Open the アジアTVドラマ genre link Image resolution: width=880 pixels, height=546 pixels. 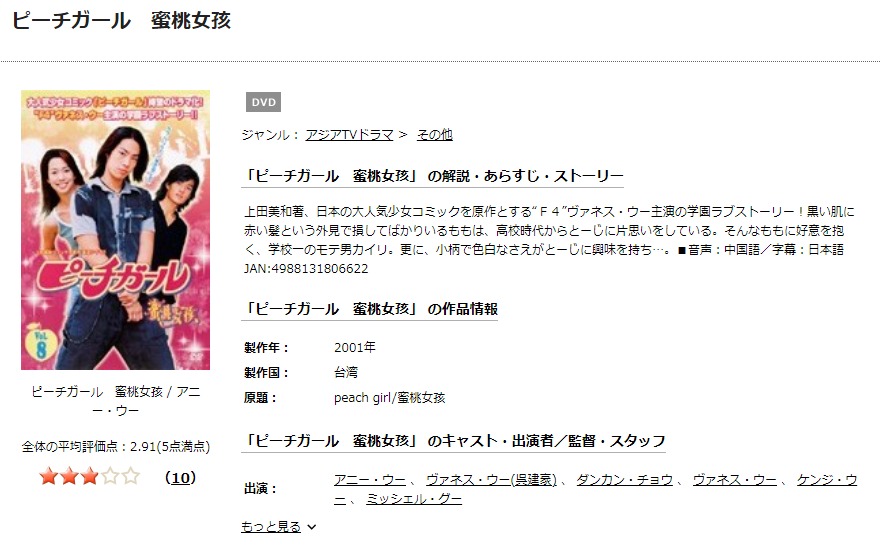[x=349, y=135]
